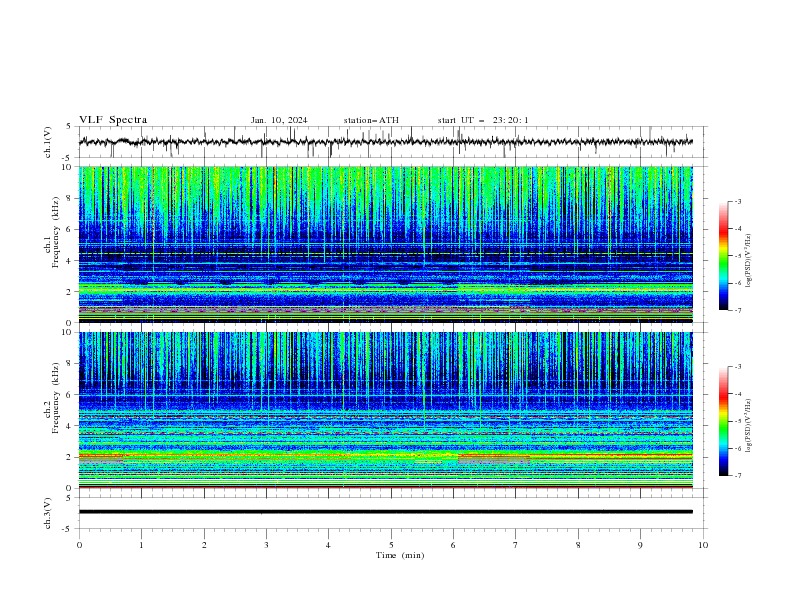
Task: Click time axis tick label "1"
Action: (141, 545)
